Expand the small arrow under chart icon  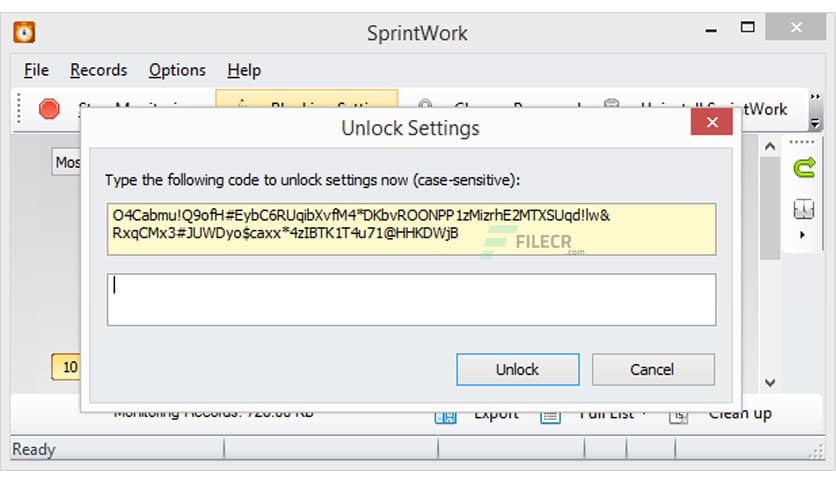802,235
